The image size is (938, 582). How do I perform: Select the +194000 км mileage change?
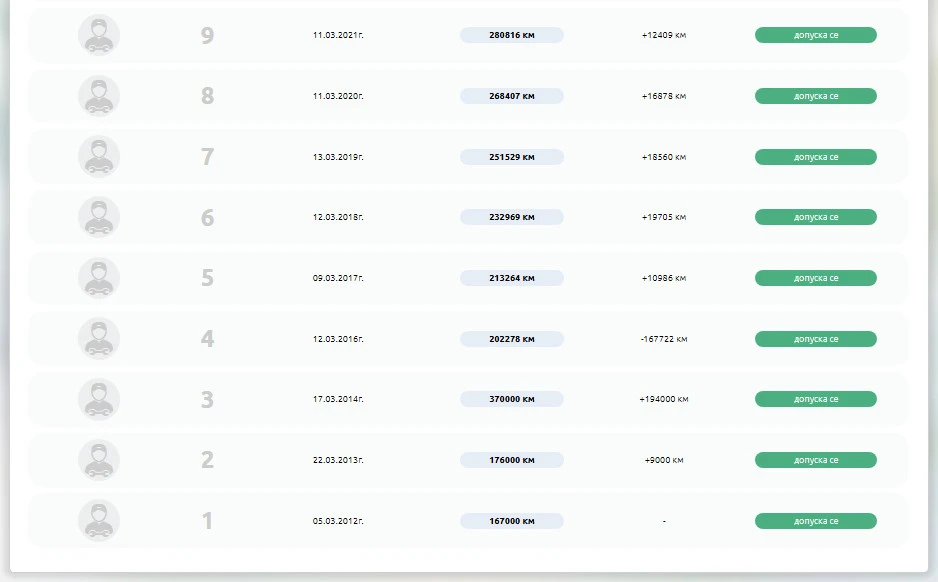[x=664, y=399]
